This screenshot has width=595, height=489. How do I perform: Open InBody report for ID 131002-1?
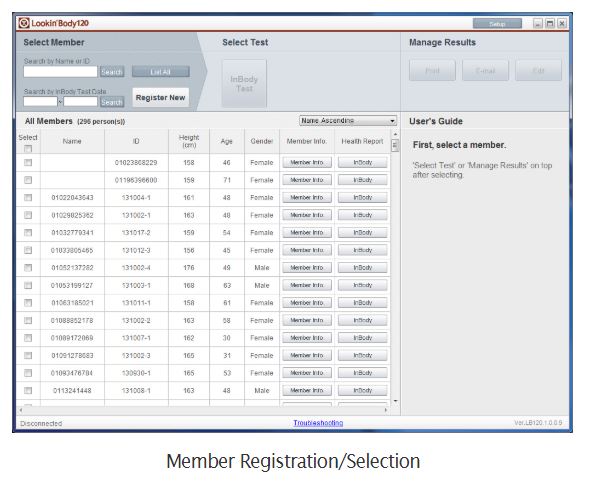363,215
